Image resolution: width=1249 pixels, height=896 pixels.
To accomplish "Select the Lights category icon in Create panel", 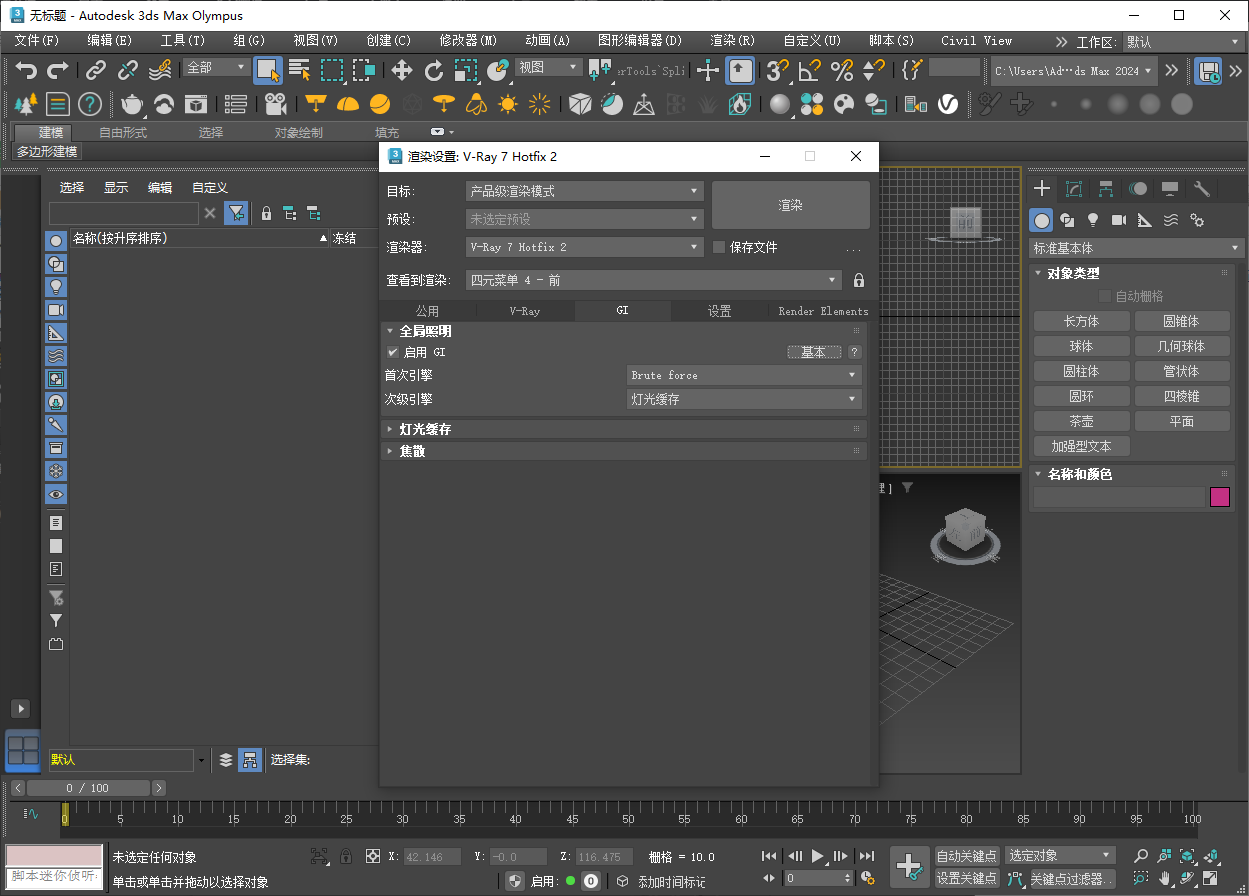I will click(x=1093, y=220).
